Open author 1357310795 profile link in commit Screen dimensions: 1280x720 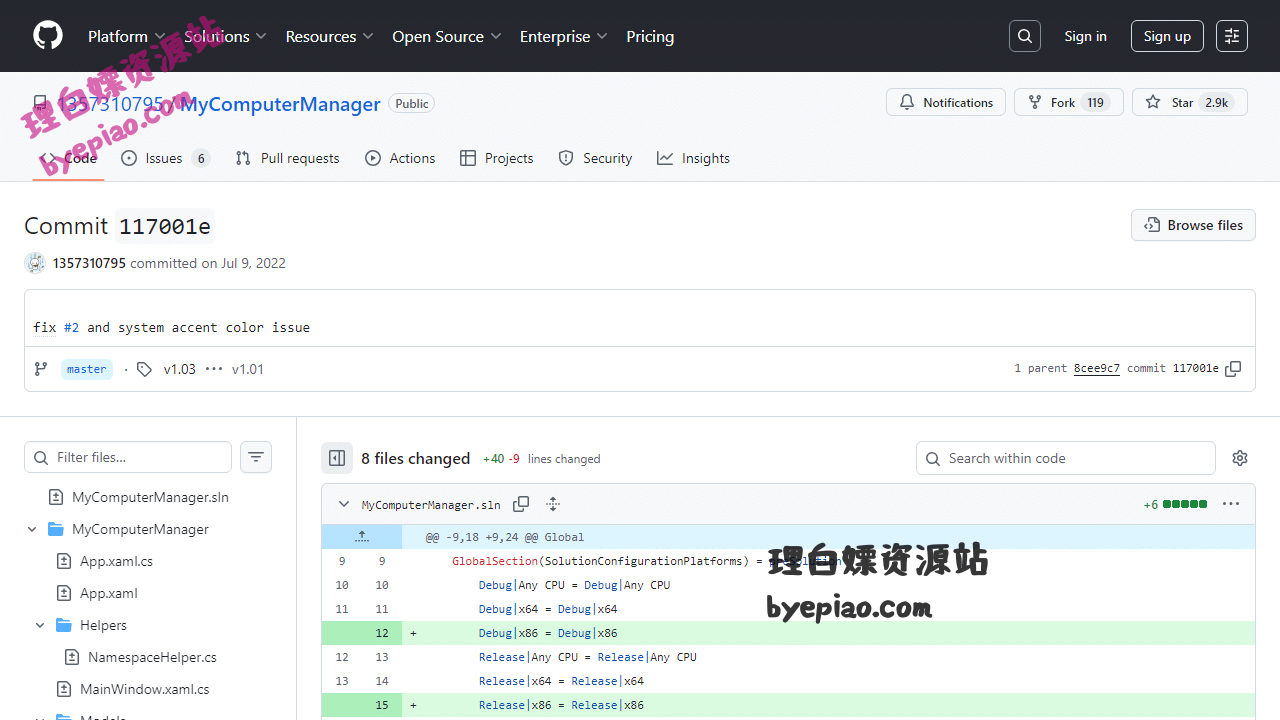point(89,263)
